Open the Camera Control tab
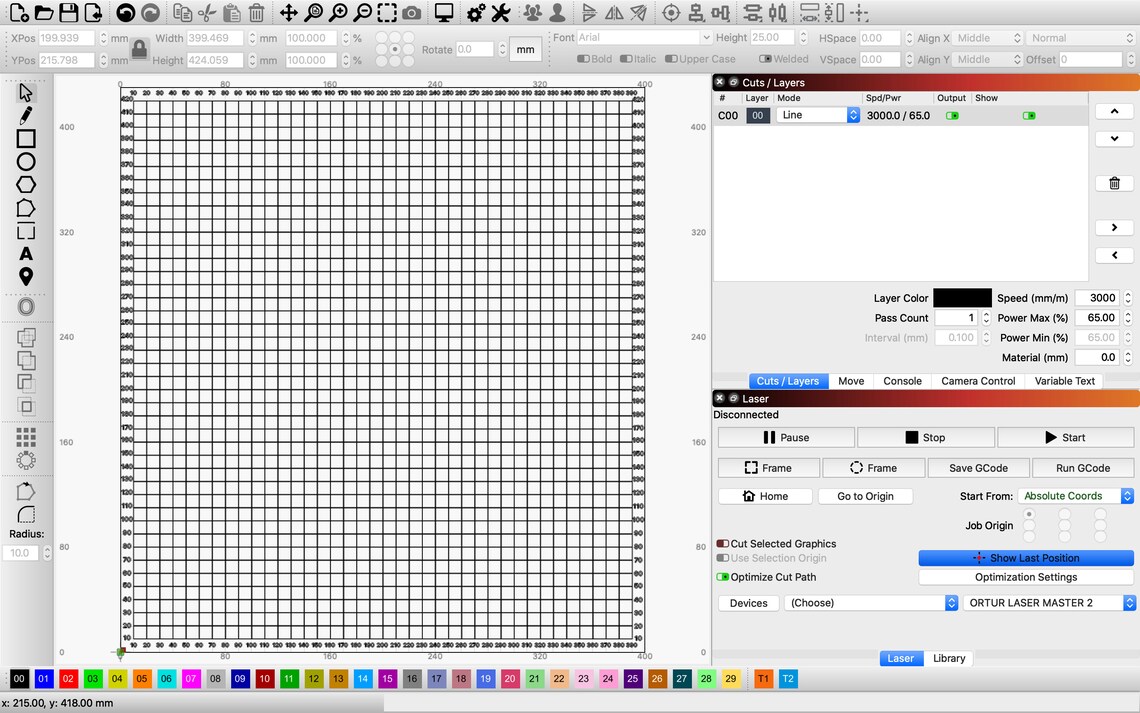The image size is (1140, 713). click(x=977, y=381)
